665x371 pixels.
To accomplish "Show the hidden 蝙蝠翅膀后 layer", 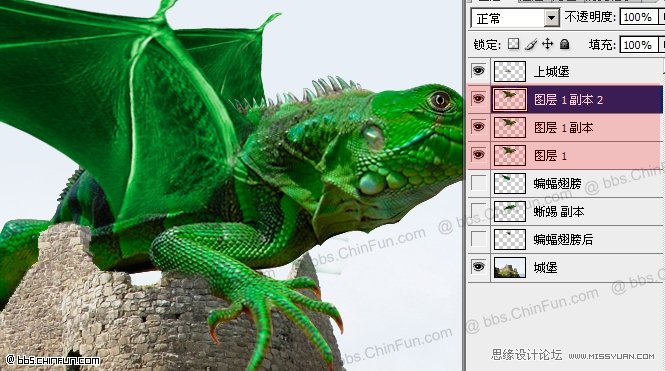I will point(478,239).
